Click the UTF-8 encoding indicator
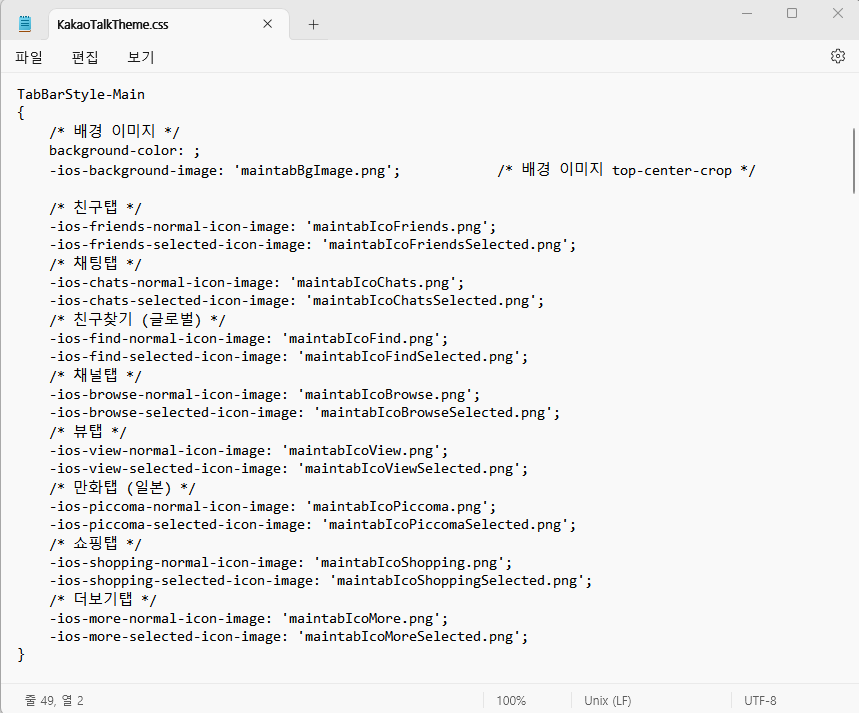 tap(760, 700)
